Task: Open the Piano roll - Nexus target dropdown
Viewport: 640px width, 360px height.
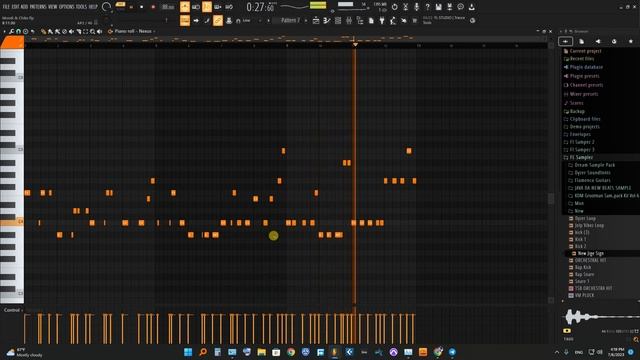Action: [x=133, y=31]
